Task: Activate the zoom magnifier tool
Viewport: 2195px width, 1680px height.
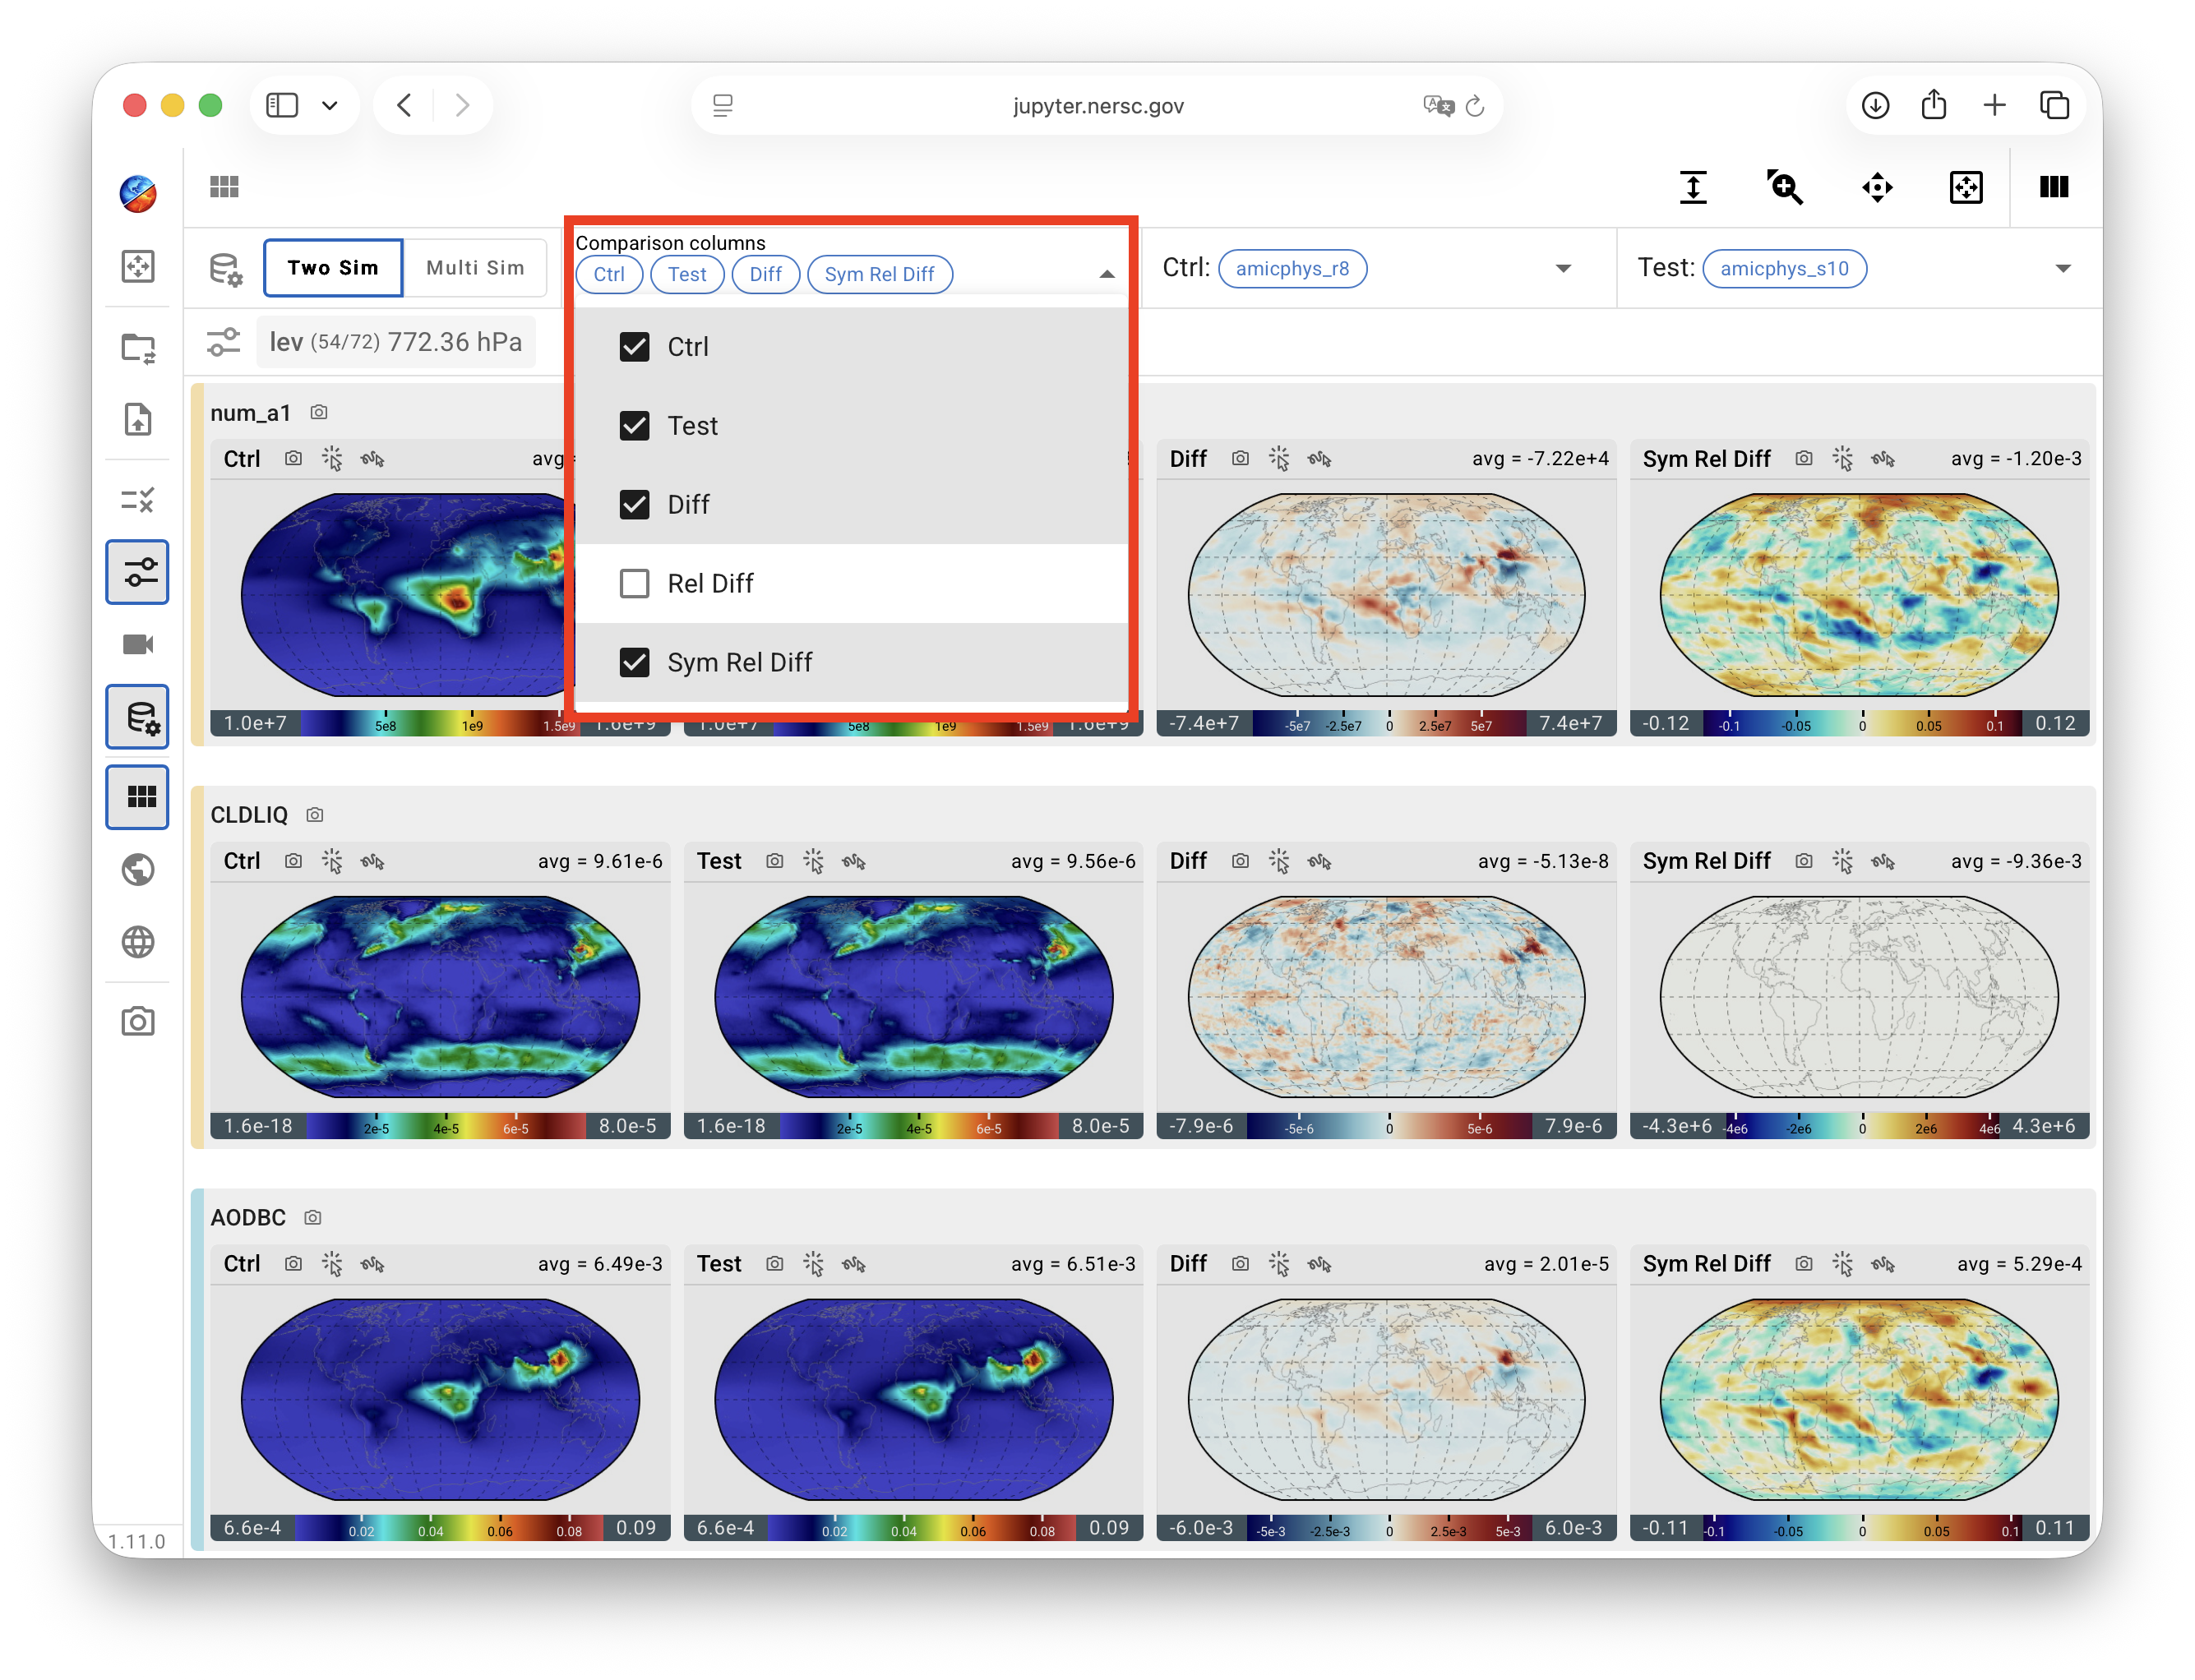Action: coord(1784,187)
